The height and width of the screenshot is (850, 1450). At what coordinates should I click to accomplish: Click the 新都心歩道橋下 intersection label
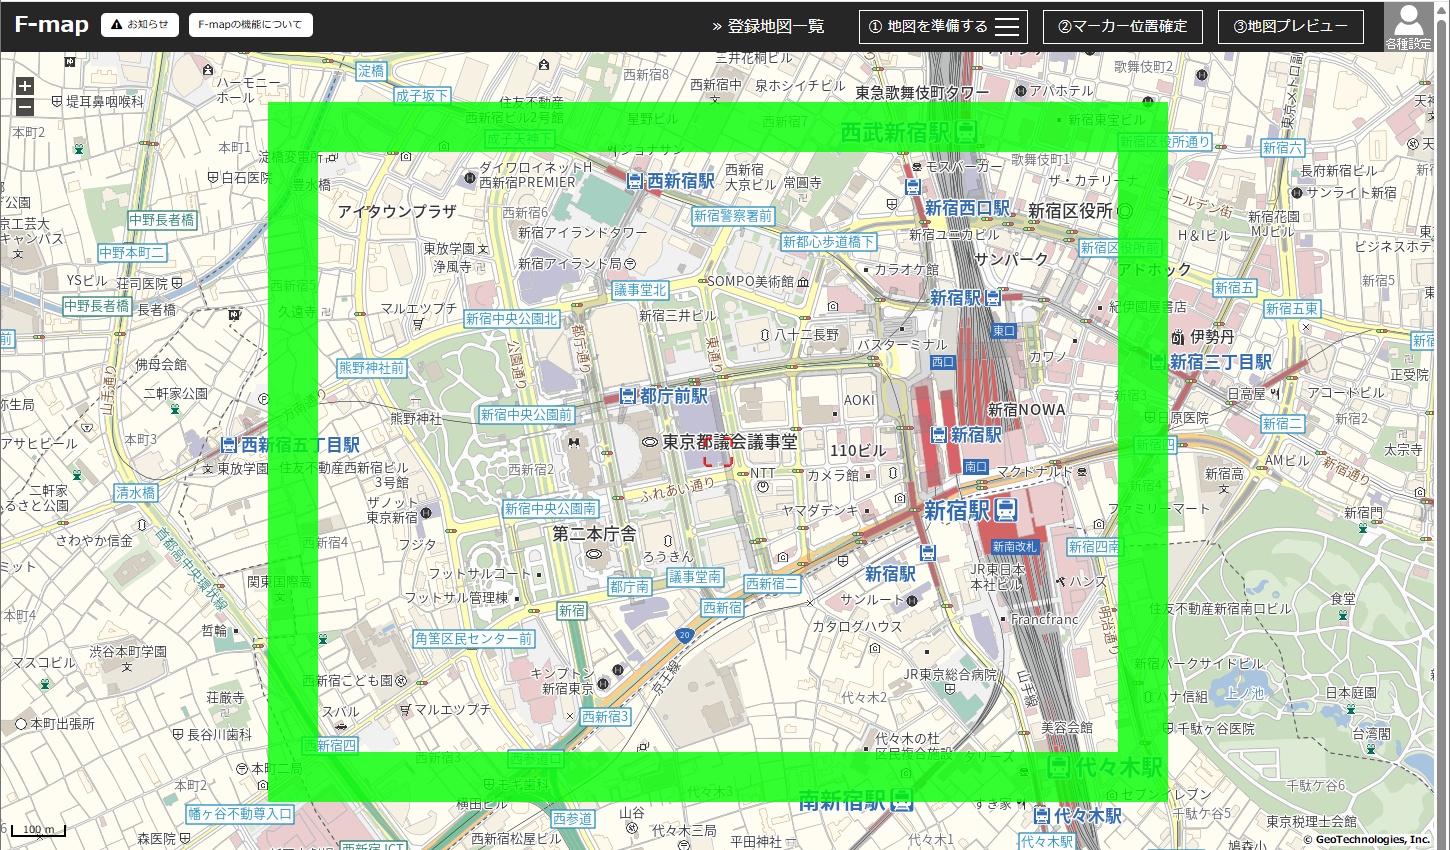[x=828, y=242]
